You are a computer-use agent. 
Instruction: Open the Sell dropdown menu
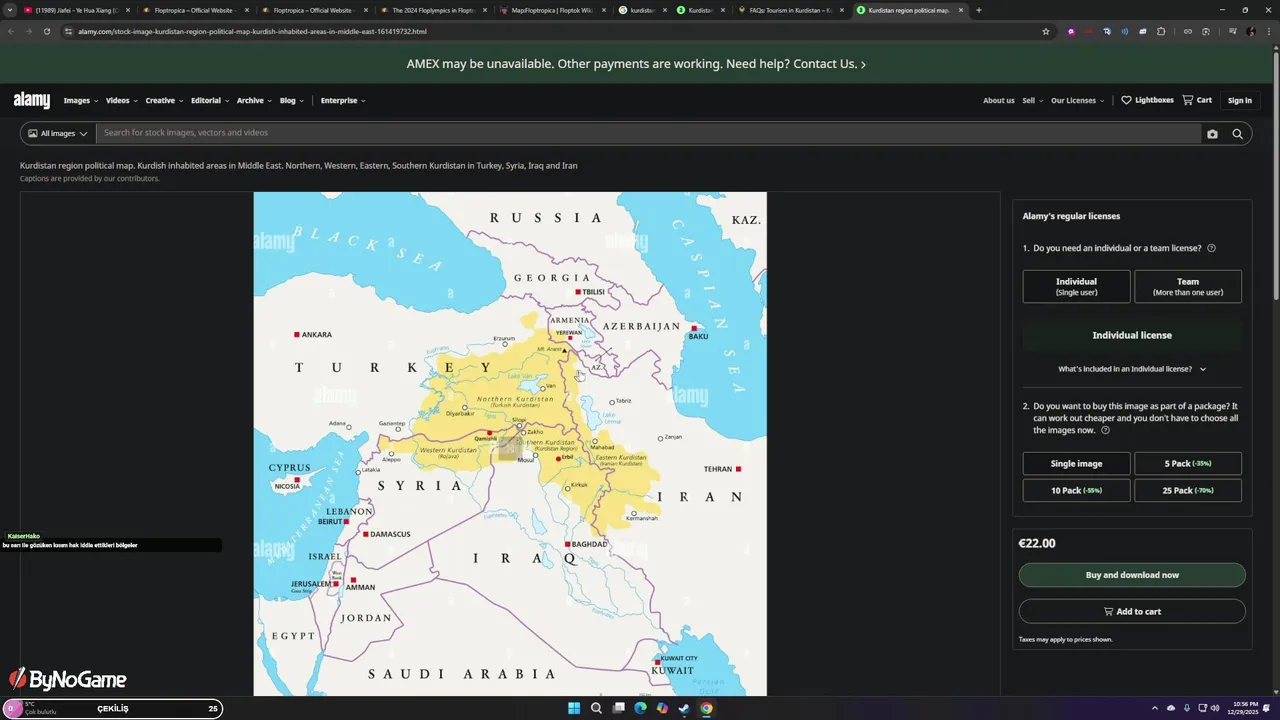(1032, 100)
